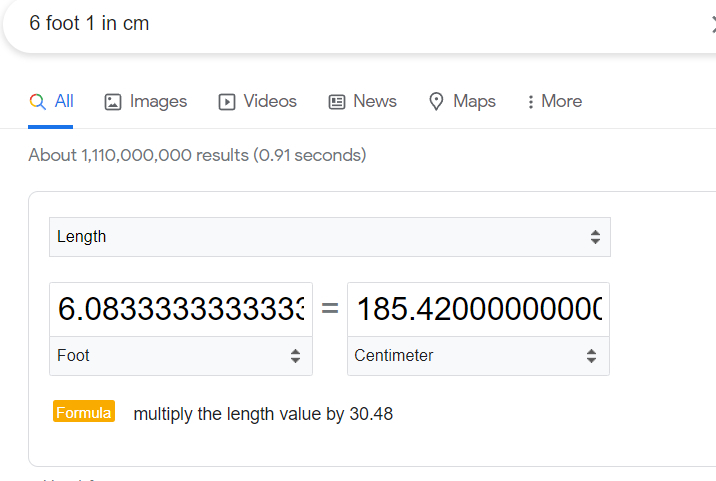The height and width of the screenshot is (481, 716).
Task: Clear the search query with X
Action: (x=712, y=25)
